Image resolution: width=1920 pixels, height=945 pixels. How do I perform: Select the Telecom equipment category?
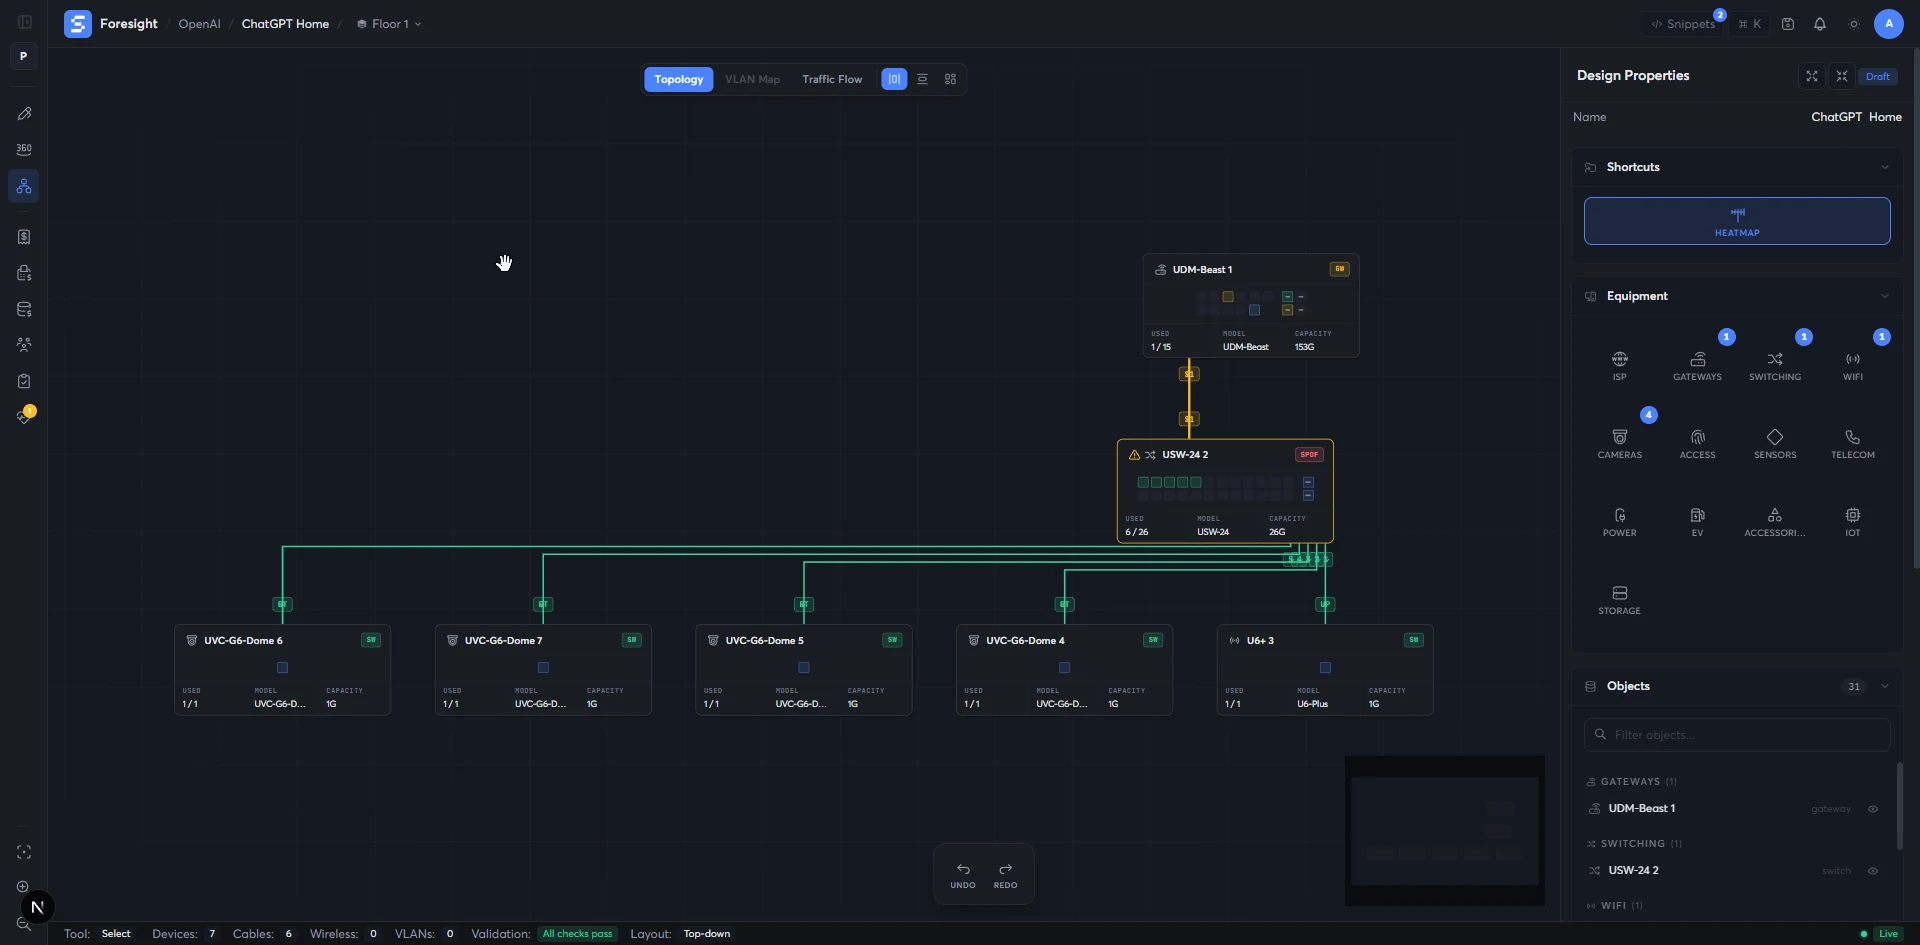click(x=1853, y=444)
